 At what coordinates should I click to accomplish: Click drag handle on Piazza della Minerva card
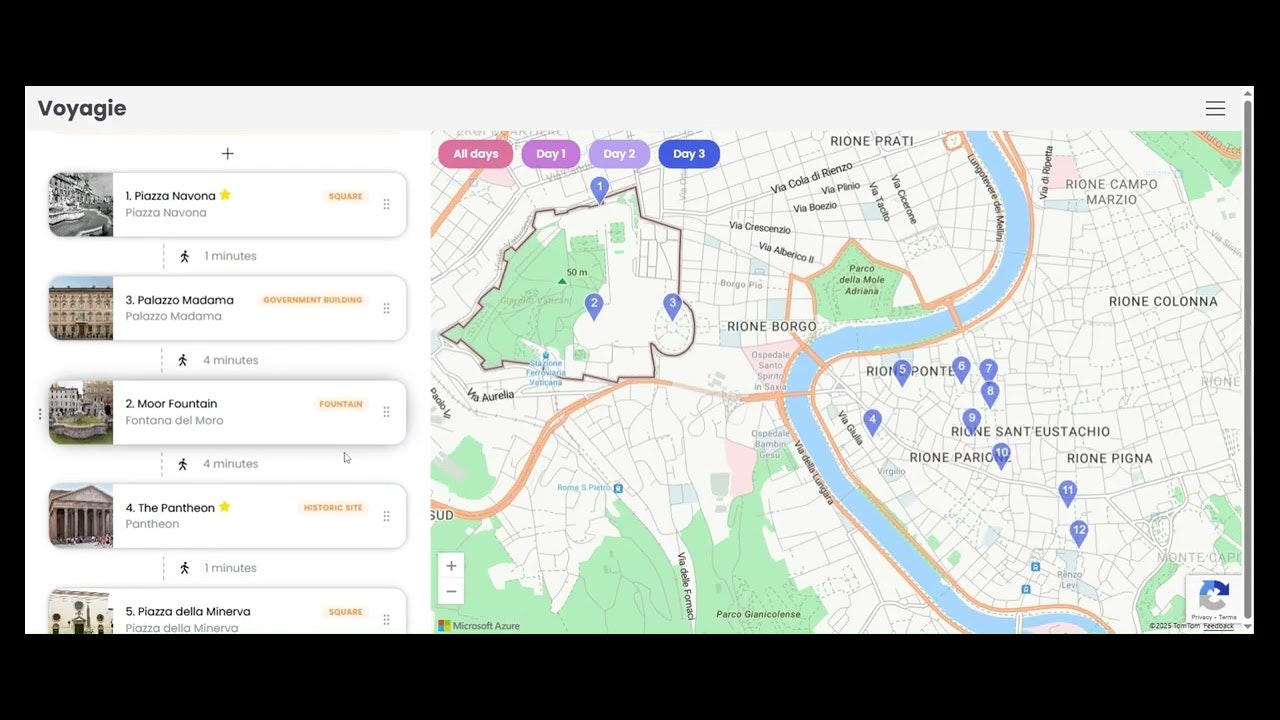tap(386, 620)
